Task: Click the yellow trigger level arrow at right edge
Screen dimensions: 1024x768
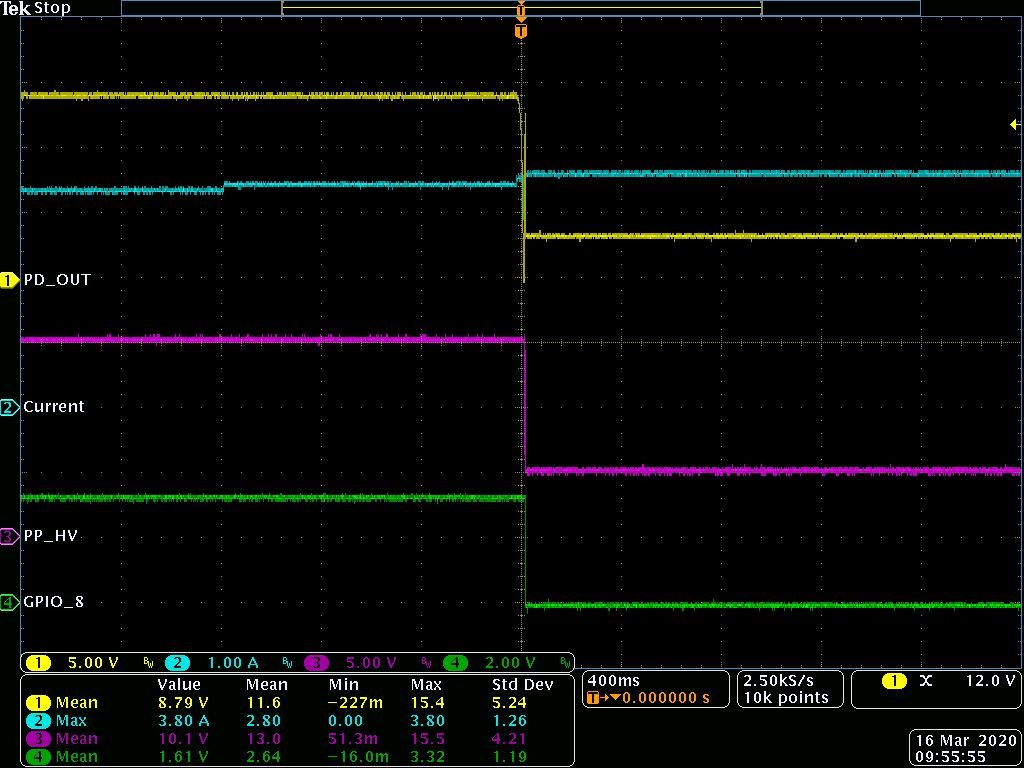Action: click(1015, 124)
